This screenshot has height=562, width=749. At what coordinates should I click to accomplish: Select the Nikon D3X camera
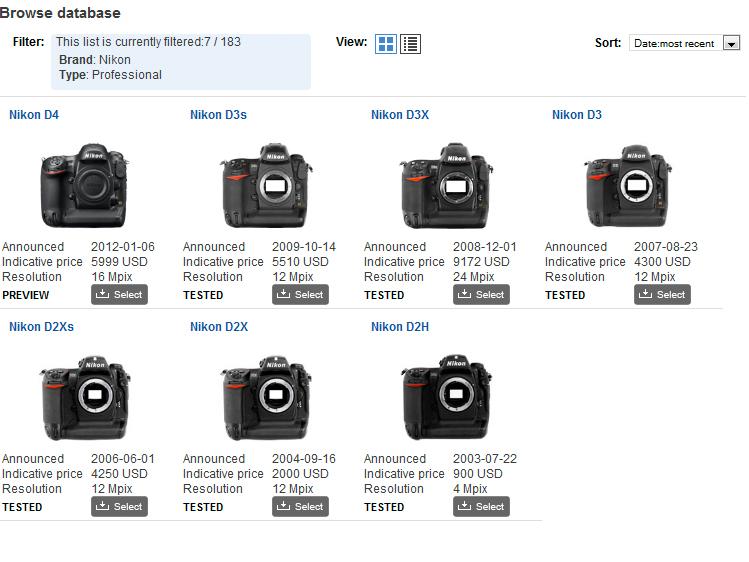coord(482,295)
